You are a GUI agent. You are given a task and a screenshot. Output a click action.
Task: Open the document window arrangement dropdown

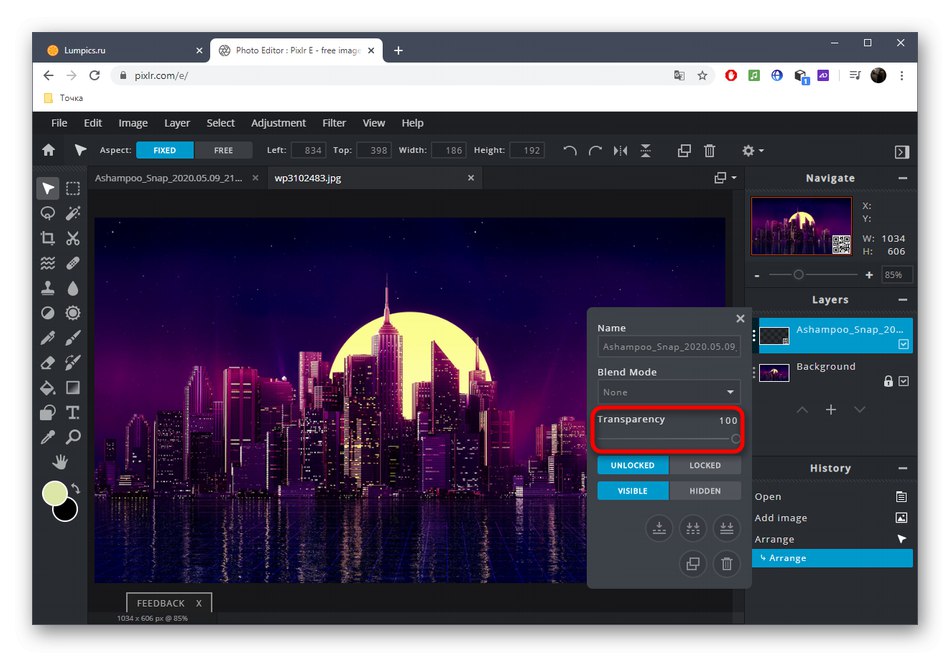725,178
